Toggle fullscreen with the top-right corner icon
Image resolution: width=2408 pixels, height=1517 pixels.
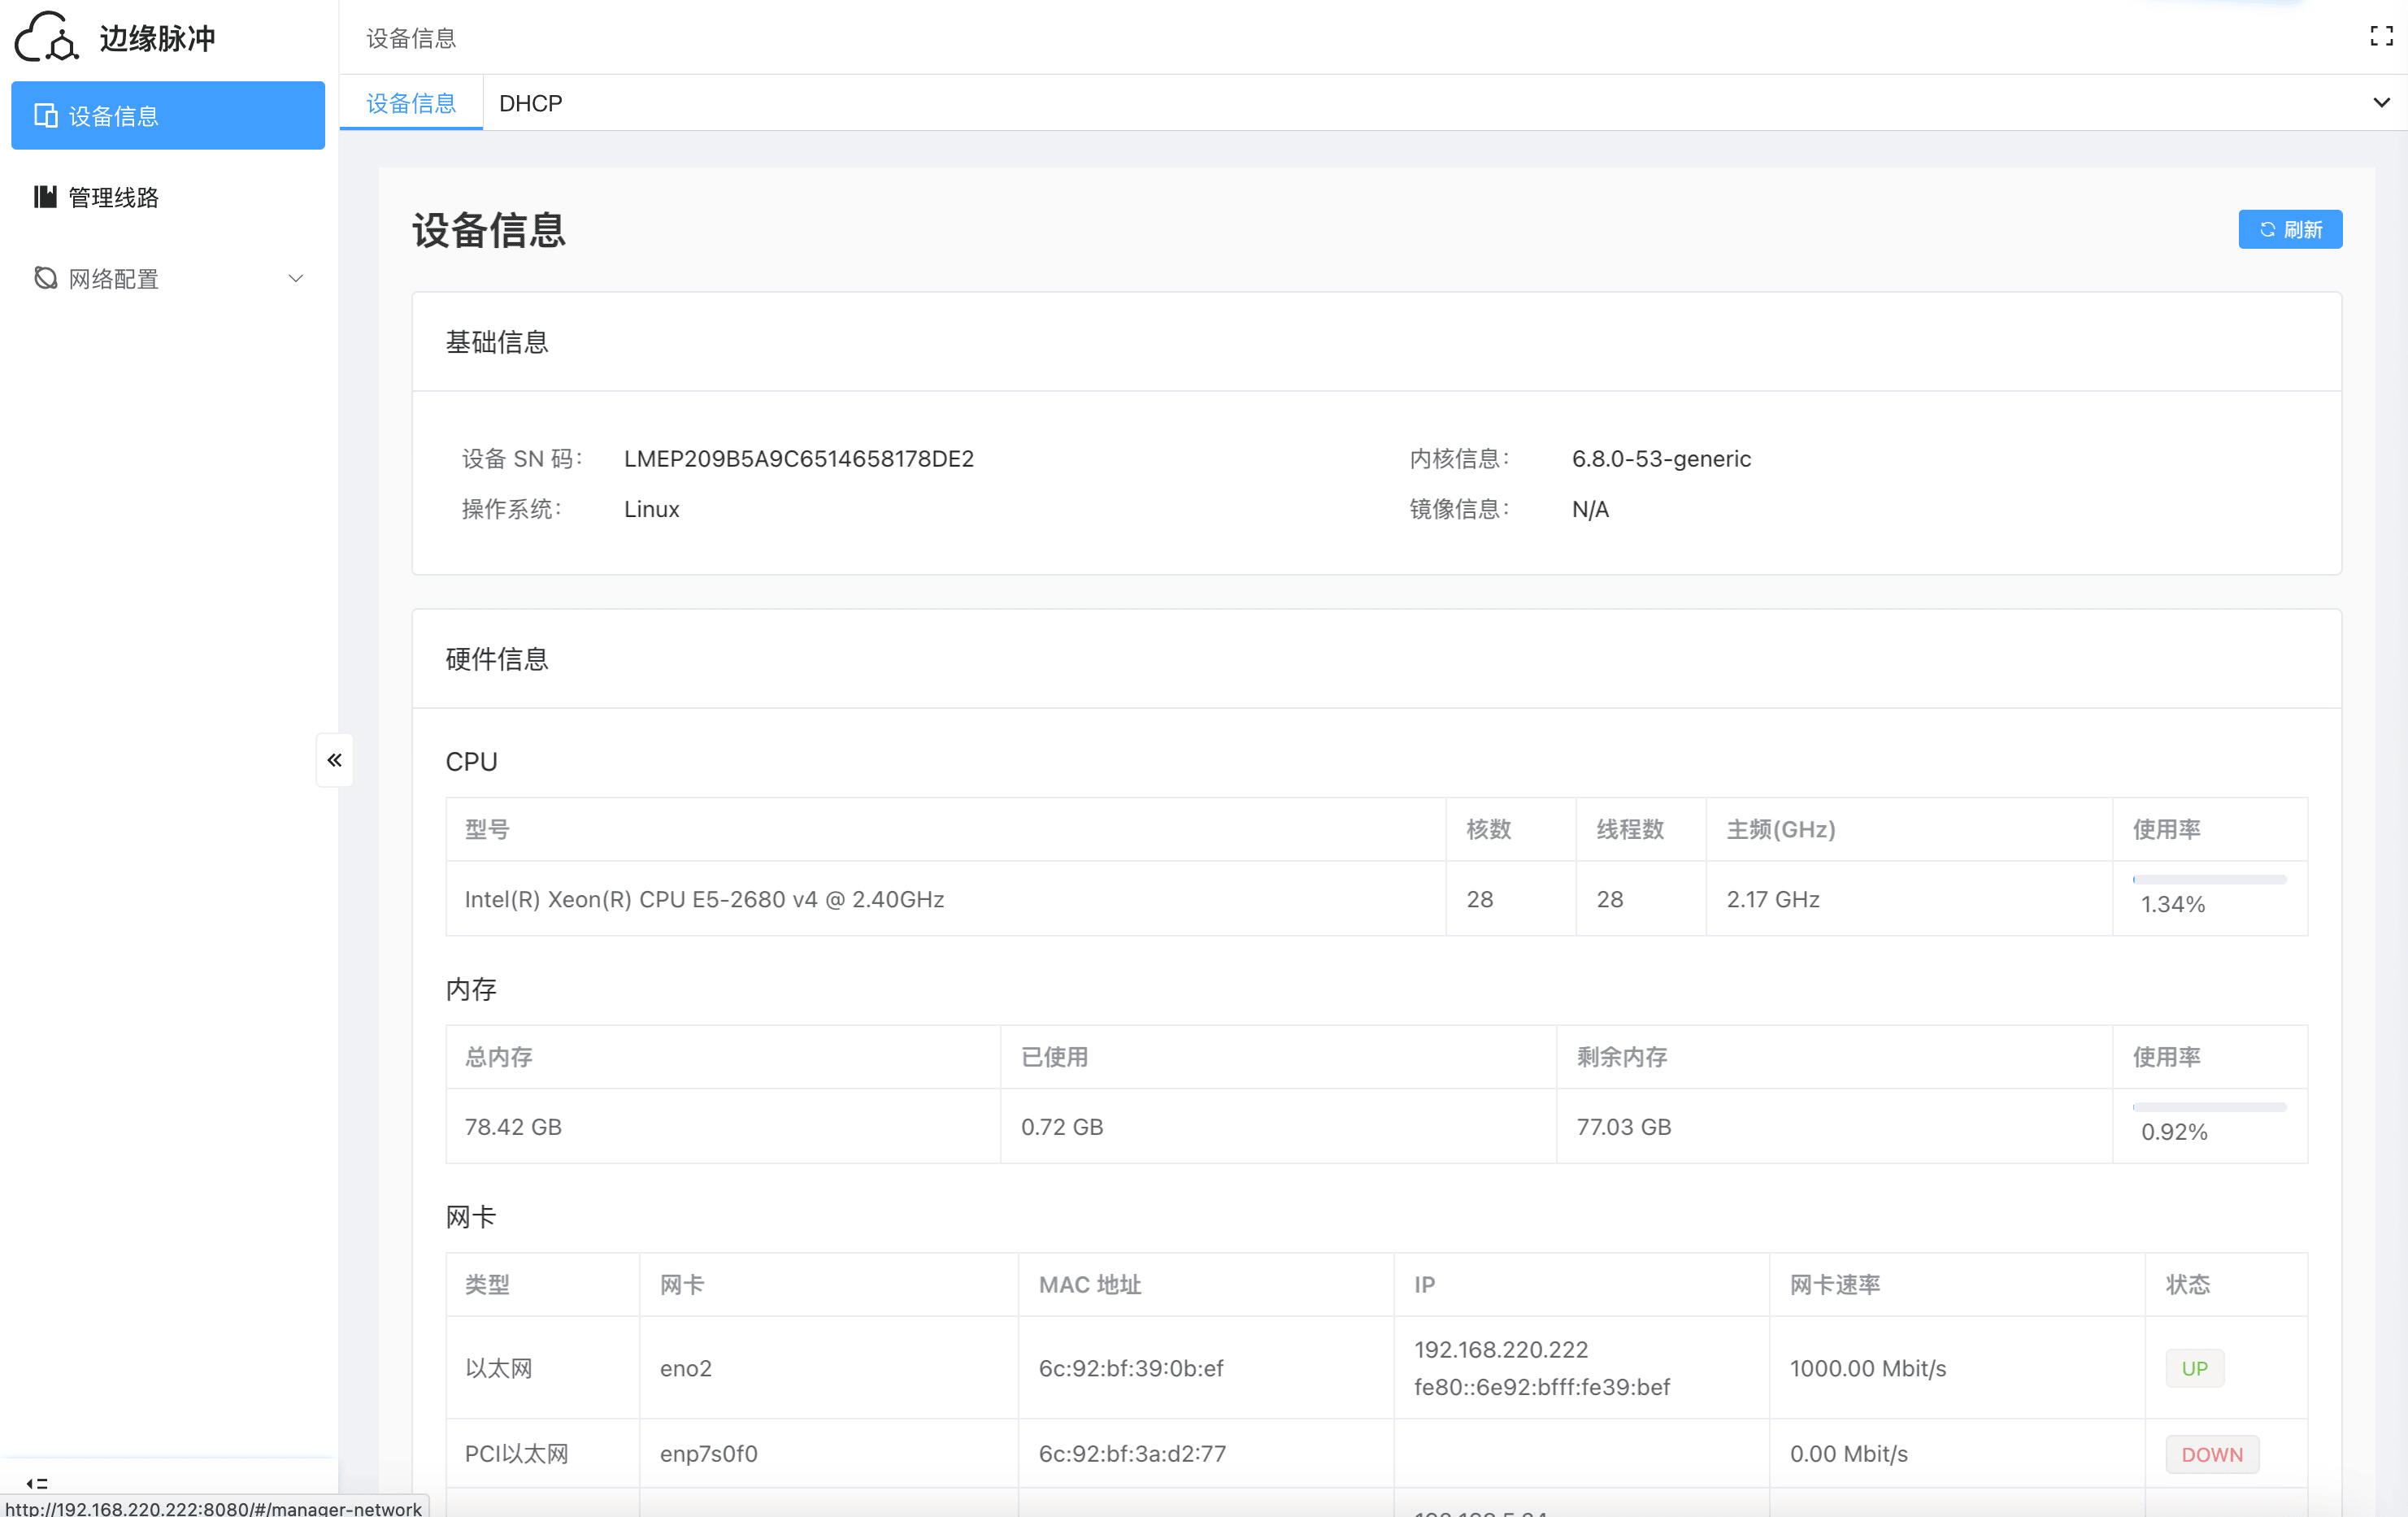click(x=2381, y=37)
